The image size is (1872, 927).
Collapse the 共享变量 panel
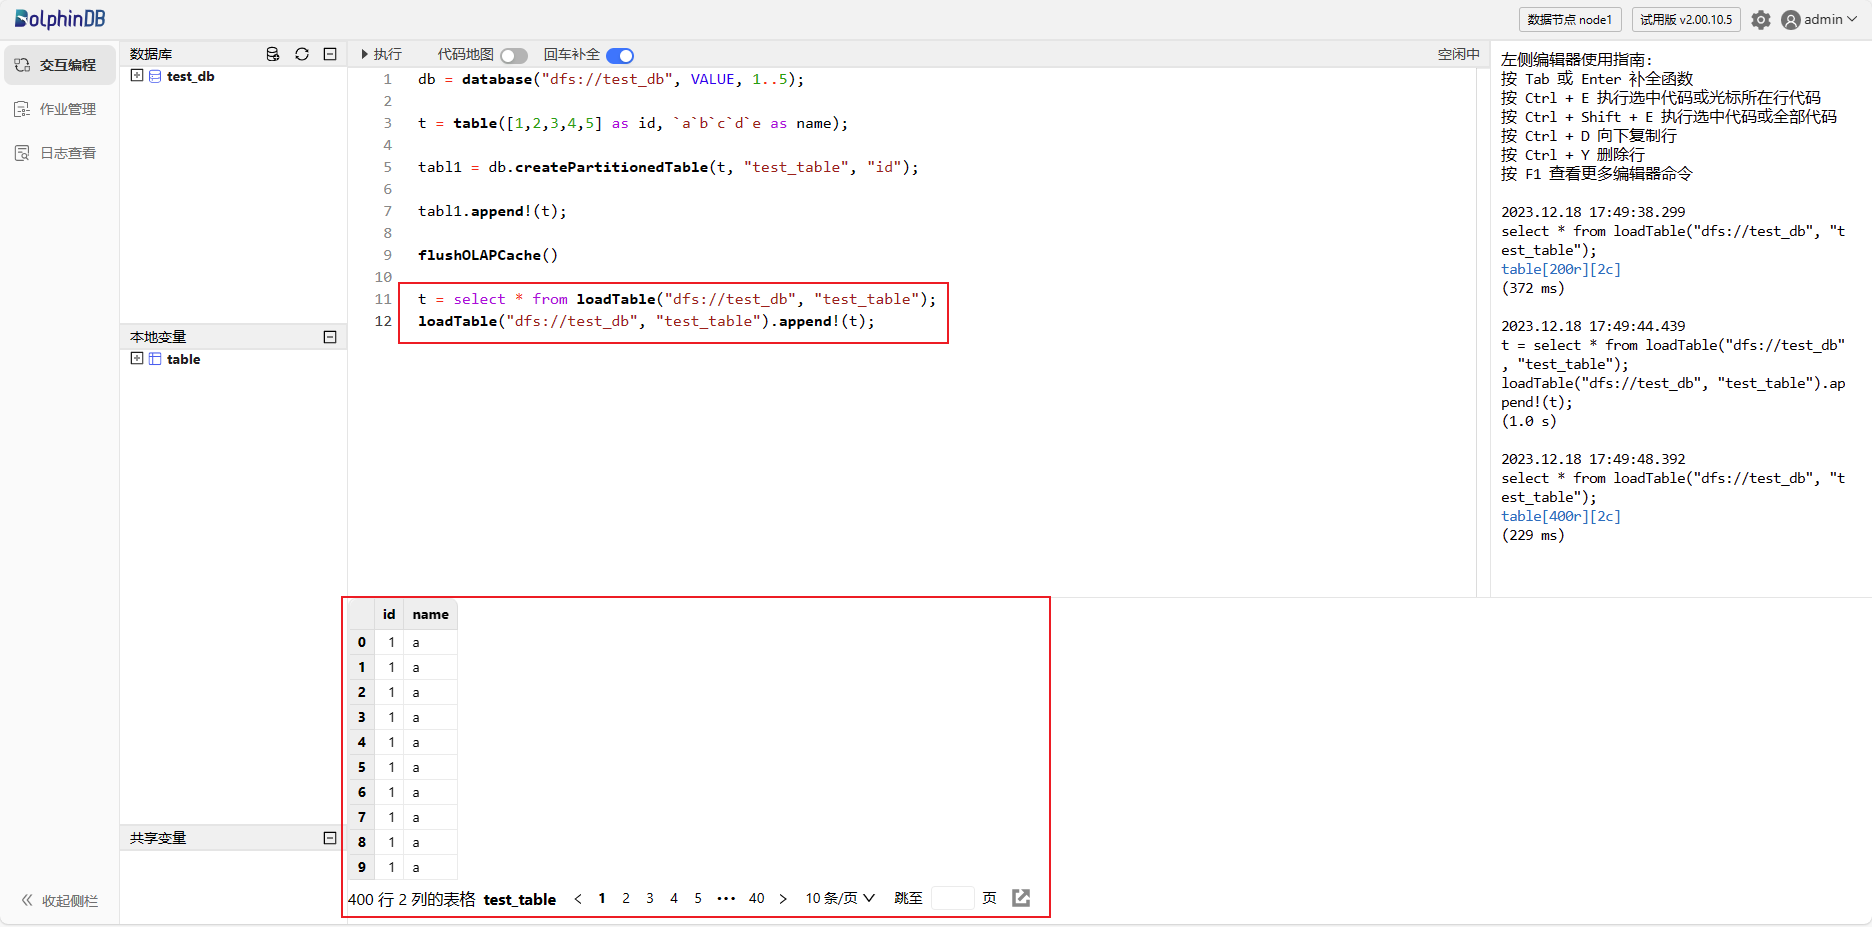tap(330, 838)
